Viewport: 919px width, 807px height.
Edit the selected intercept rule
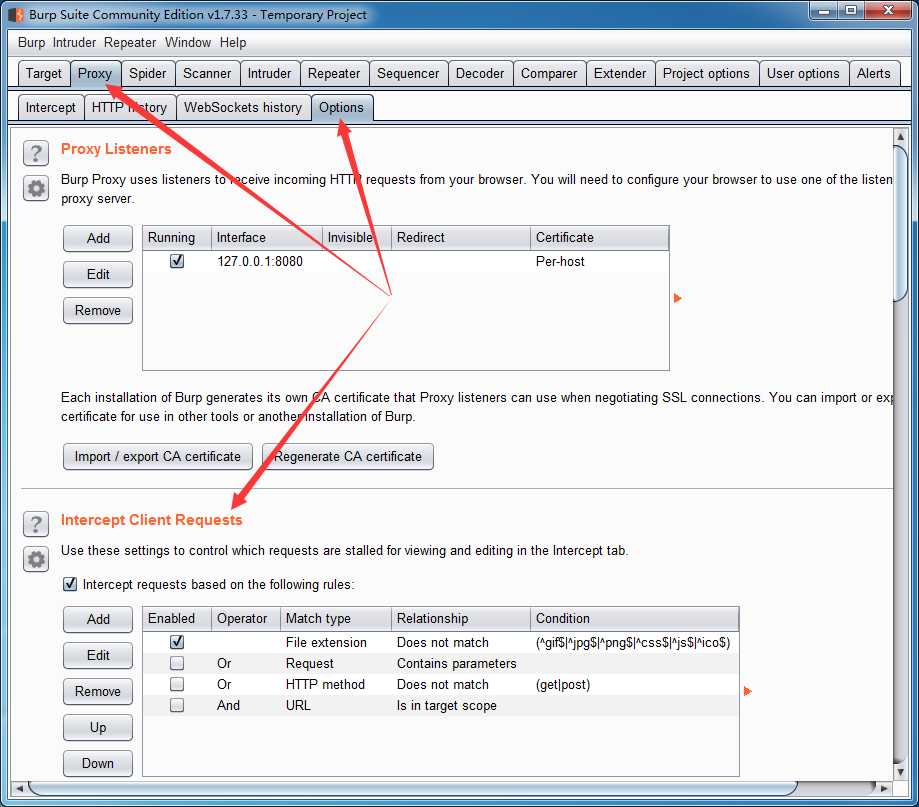click(x=98, y=655)
